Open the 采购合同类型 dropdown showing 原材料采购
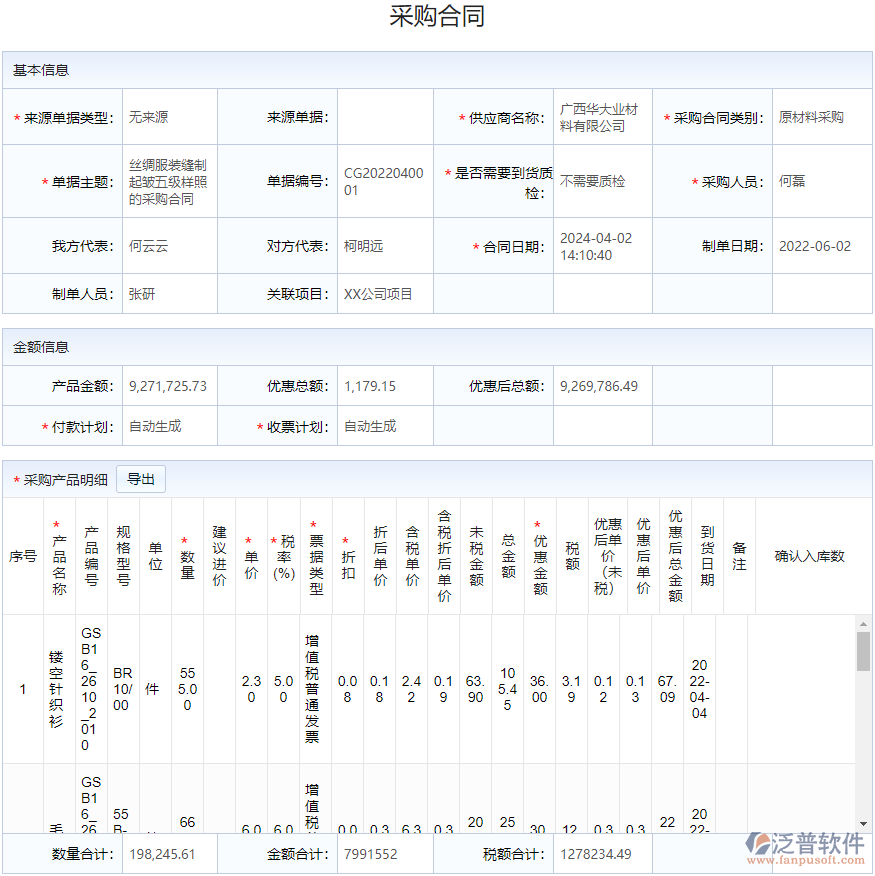The width and height of the screenshot is (875, 876). pos(821,116)
